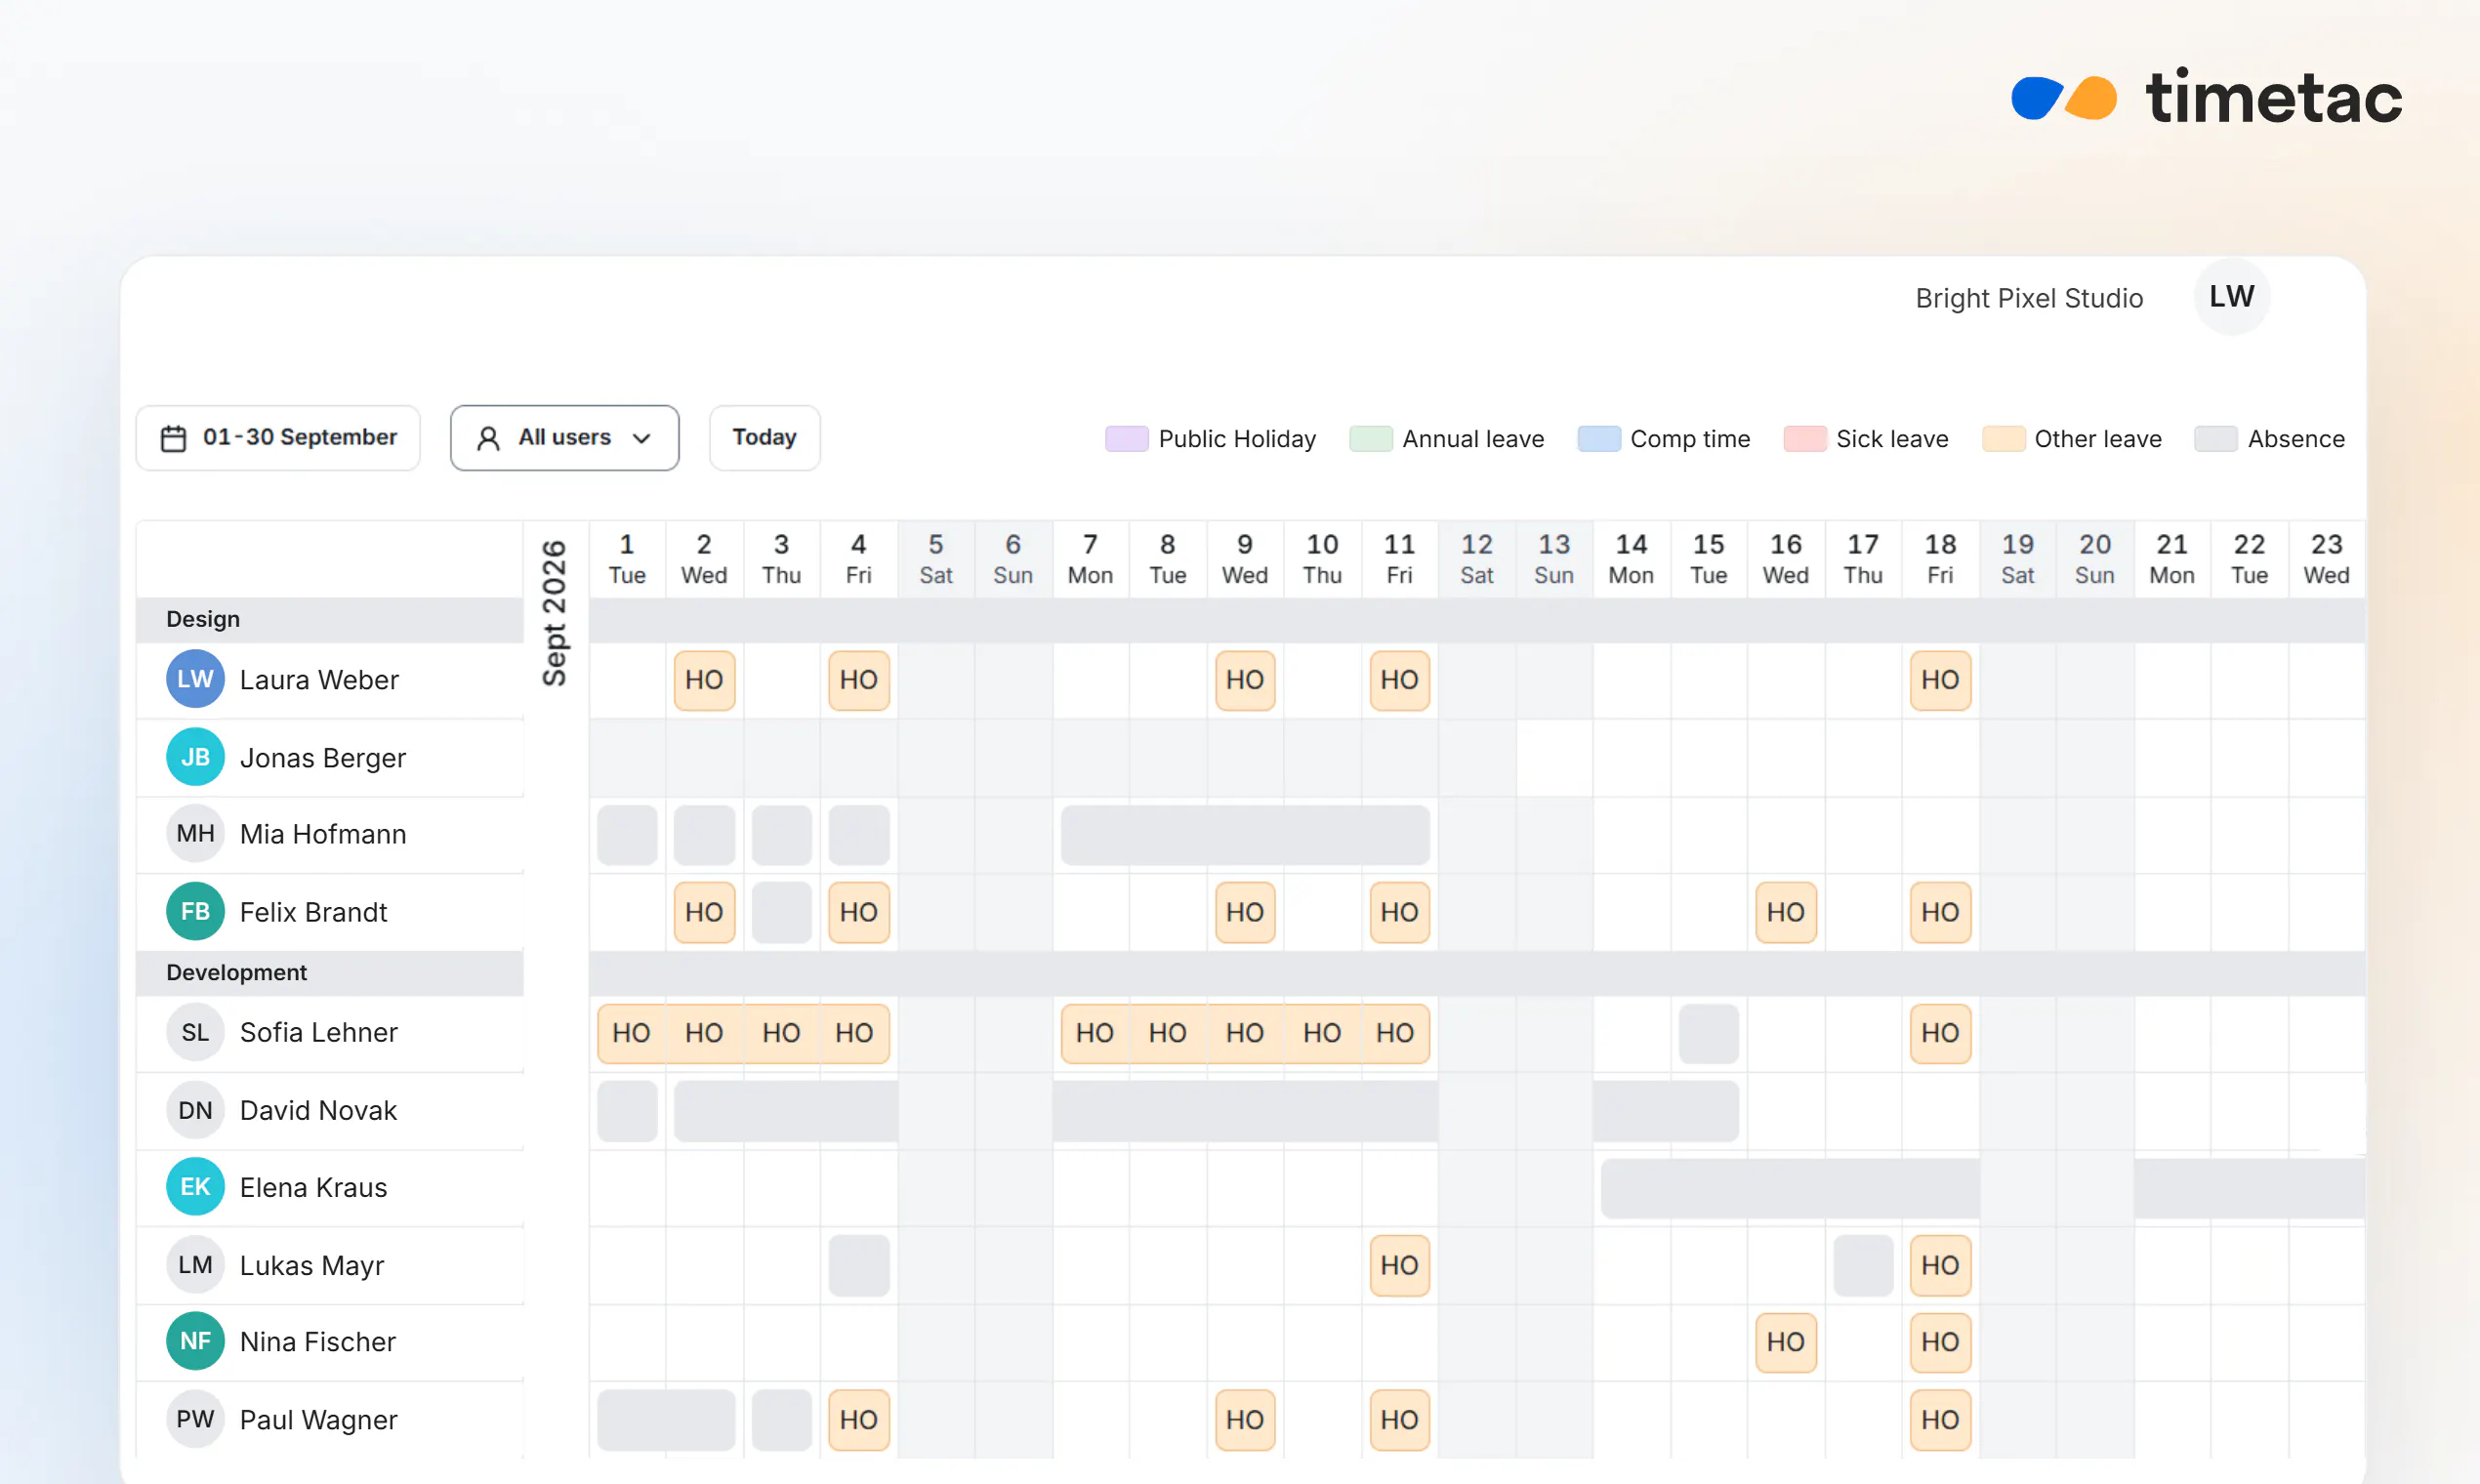2480x1484 pixels.
Task: Click the timetac logo
Action: pyautogui.click(x=2206, y=98)
